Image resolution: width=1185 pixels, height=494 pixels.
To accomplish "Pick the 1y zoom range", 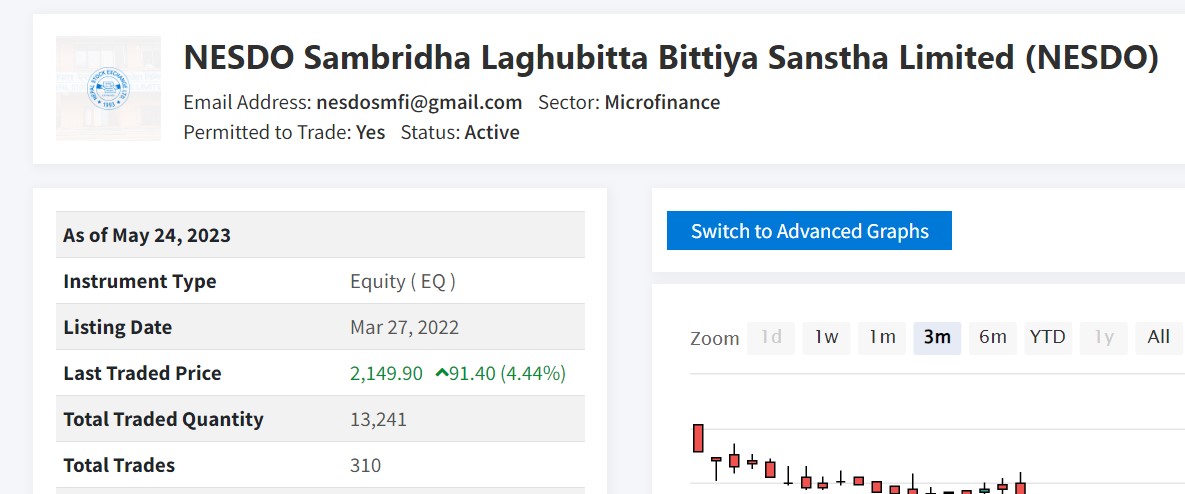I will tap(1104, 337).
